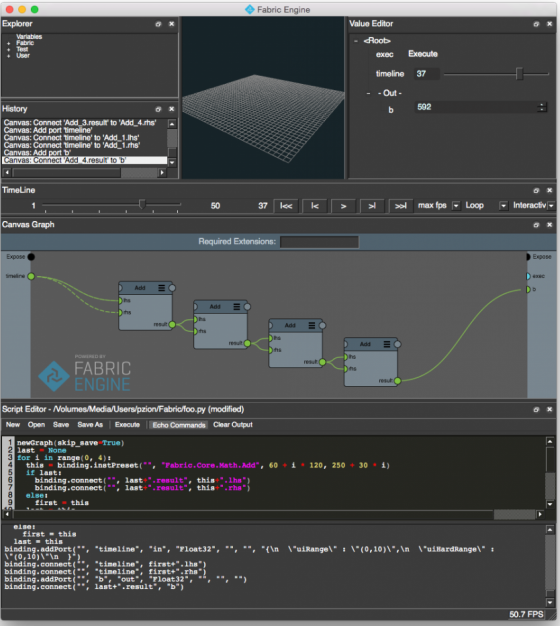Click Variables item in Explorer

click(x=29, y=37)
